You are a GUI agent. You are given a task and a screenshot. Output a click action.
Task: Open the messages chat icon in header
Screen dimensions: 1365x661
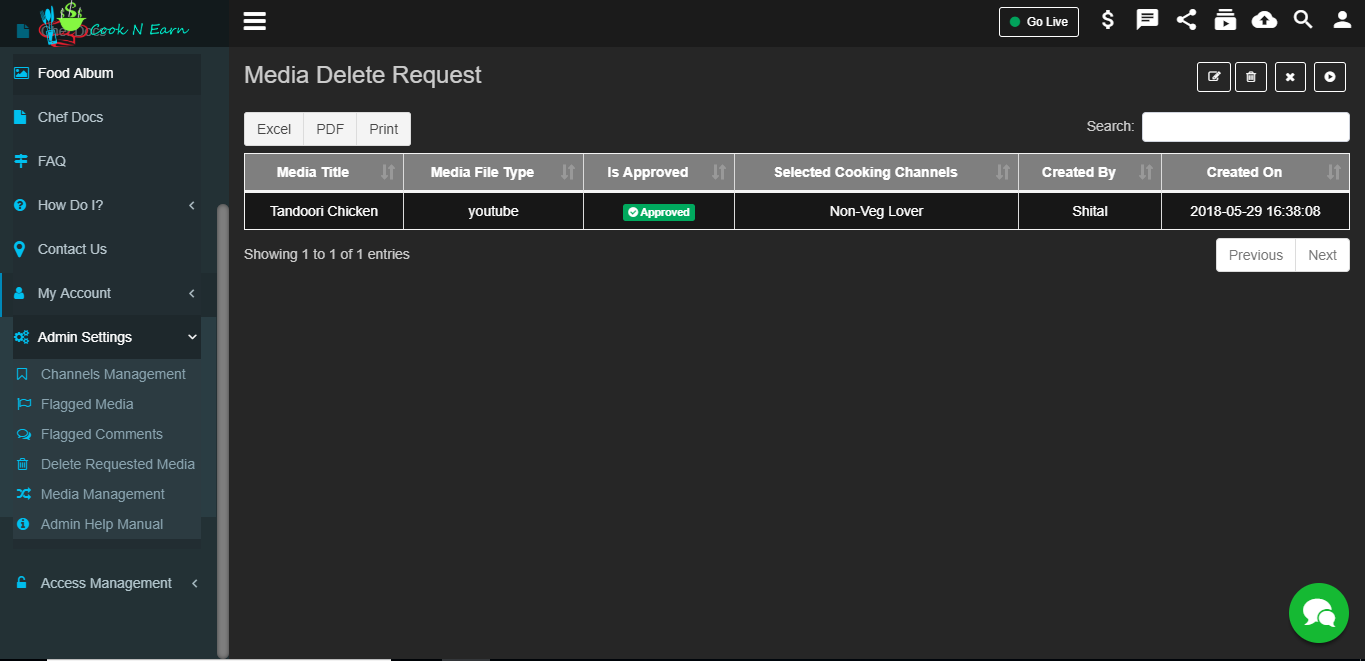[1147, 20]
